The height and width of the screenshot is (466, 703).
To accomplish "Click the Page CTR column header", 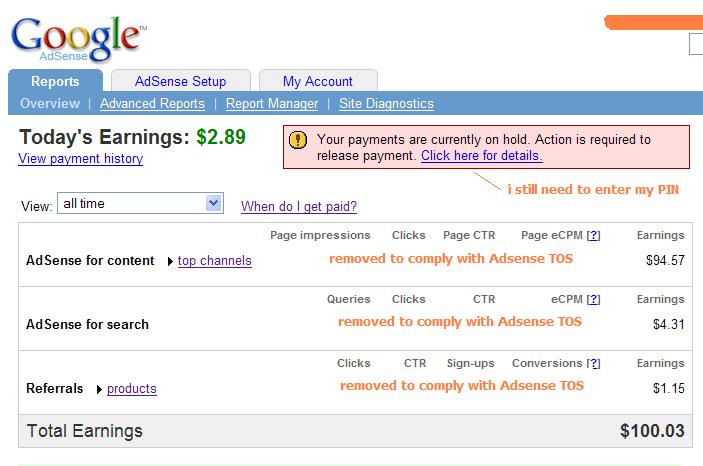I will click(469, 235).
